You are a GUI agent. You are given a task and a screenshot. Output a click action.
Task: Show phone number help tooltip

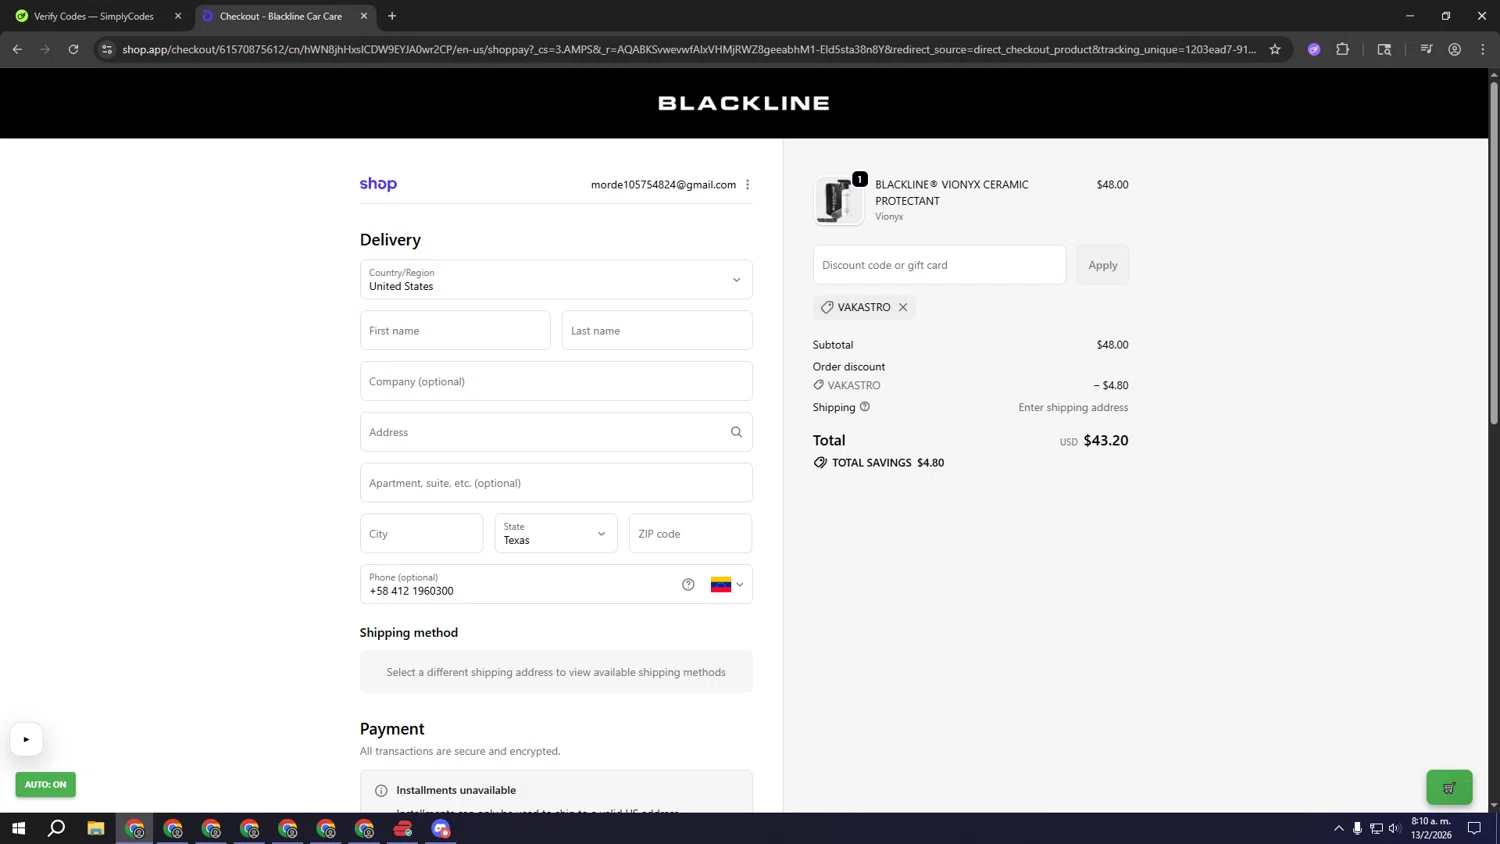(x=688, y=585)
